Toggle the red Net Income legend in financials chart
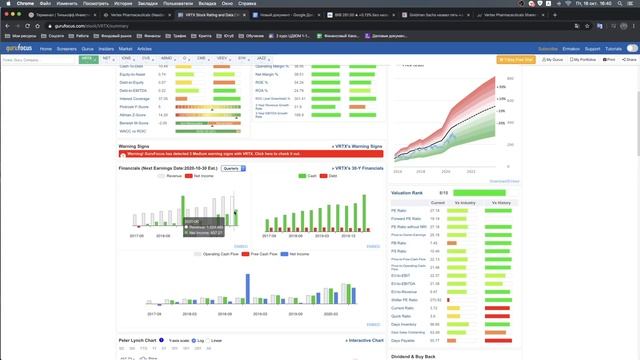The height and width of the screenshot is (360, 640). (199, 176)
